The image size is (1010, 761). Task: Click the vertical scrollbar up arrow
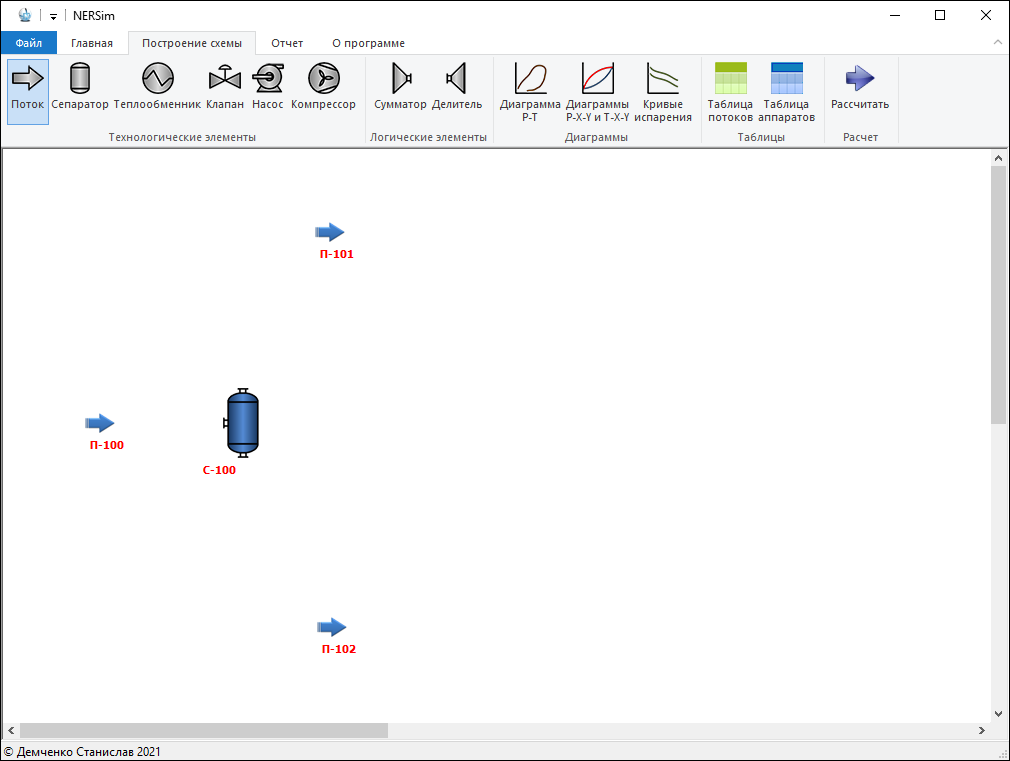(x=998, y=158)
